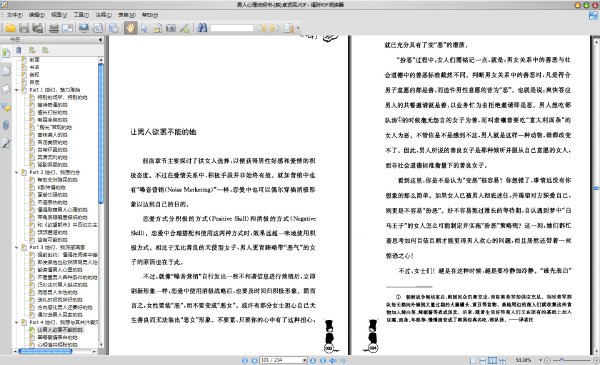Click the binoculars Find icon
Screen dimensions: 600x365
coord(202,28)
